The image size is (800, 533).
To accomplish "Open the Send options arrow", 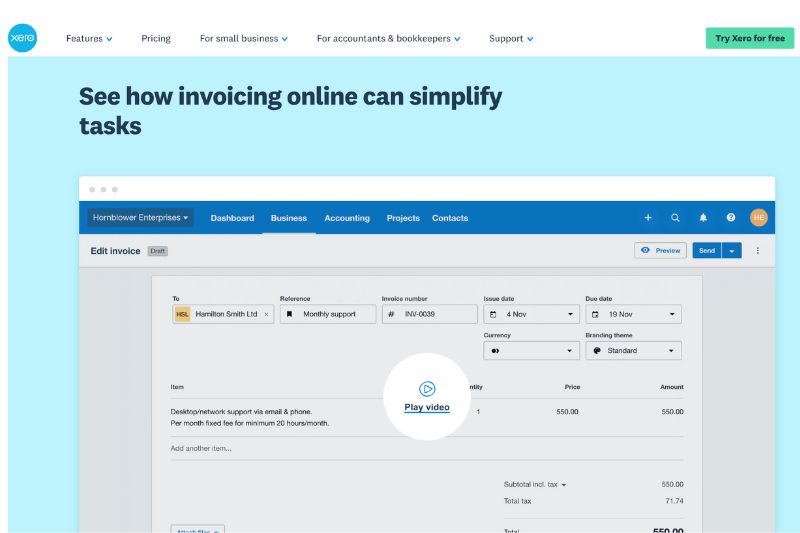I will point(732,250).
